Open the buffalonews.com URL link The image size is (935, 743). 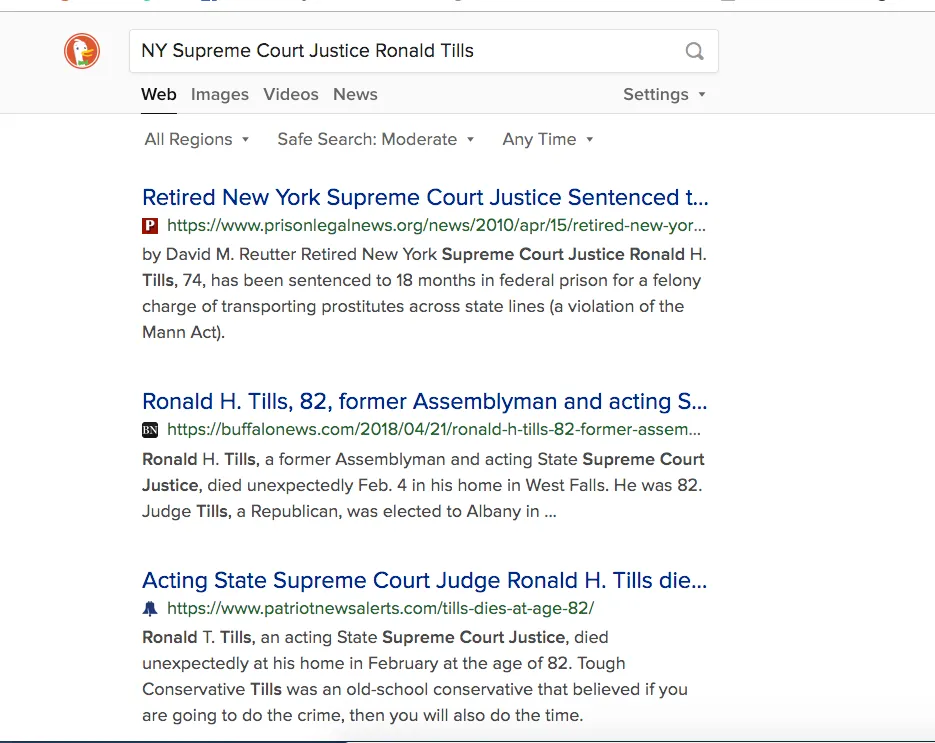click(434, 429)
